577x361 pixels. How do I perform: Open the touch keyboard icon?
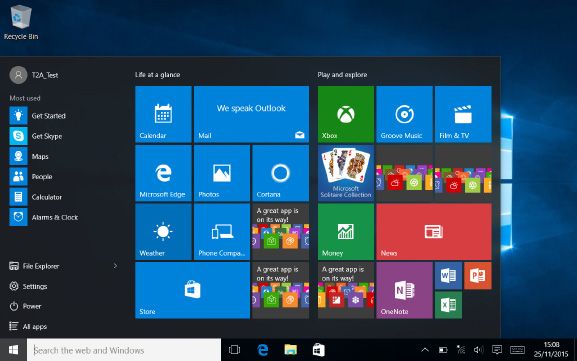pos(517,350)
